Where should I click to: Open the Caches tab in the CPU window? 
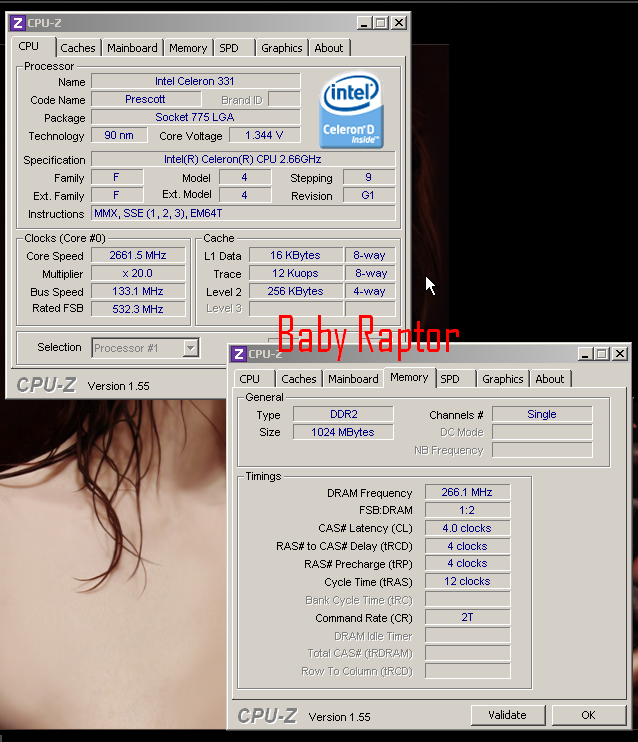(78, 48)
